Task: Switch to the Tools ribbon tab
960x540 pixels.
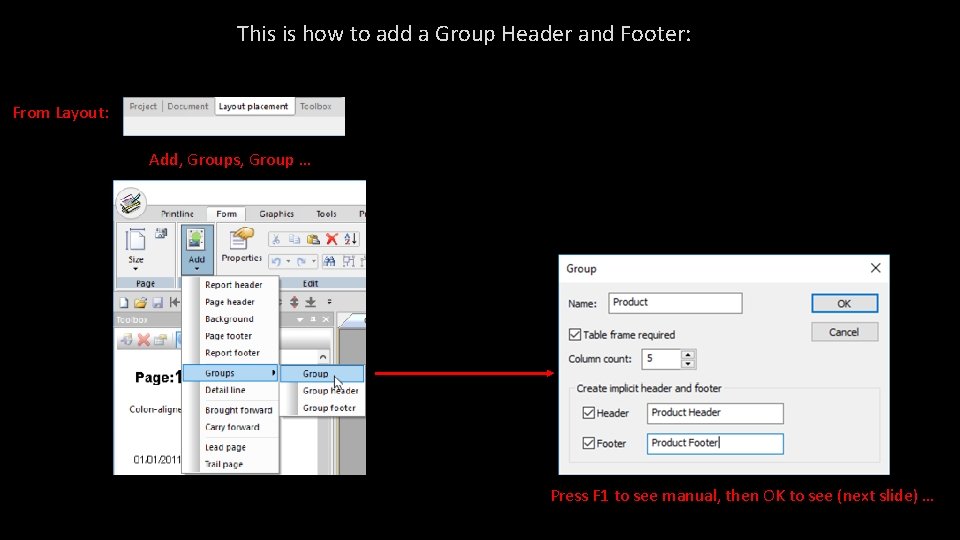Action: click(x=326, y=214)
